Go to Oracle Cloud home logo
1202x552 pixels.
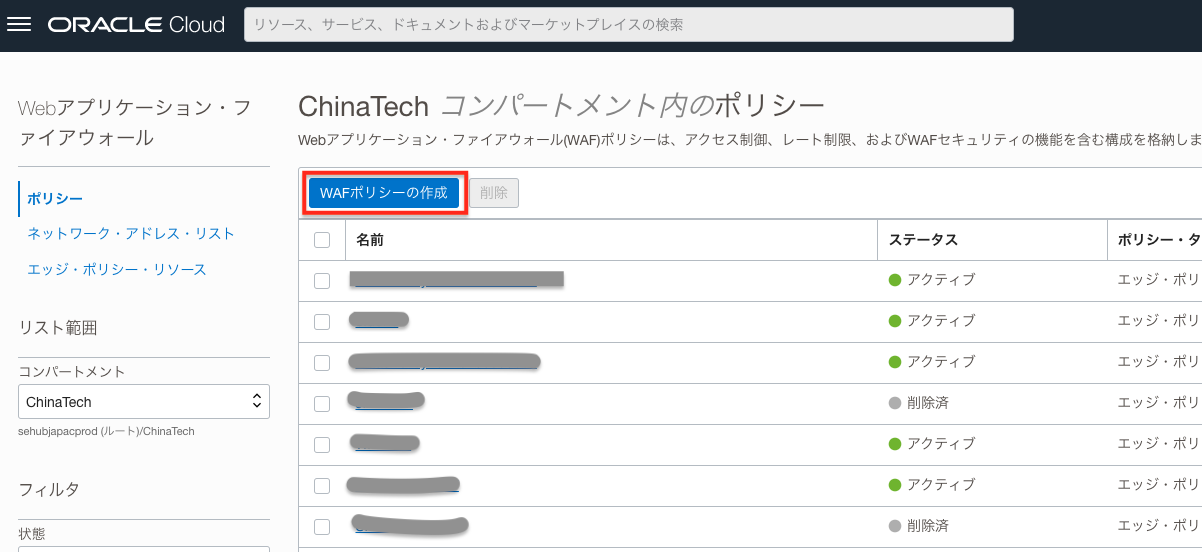(x=136, y=25)
